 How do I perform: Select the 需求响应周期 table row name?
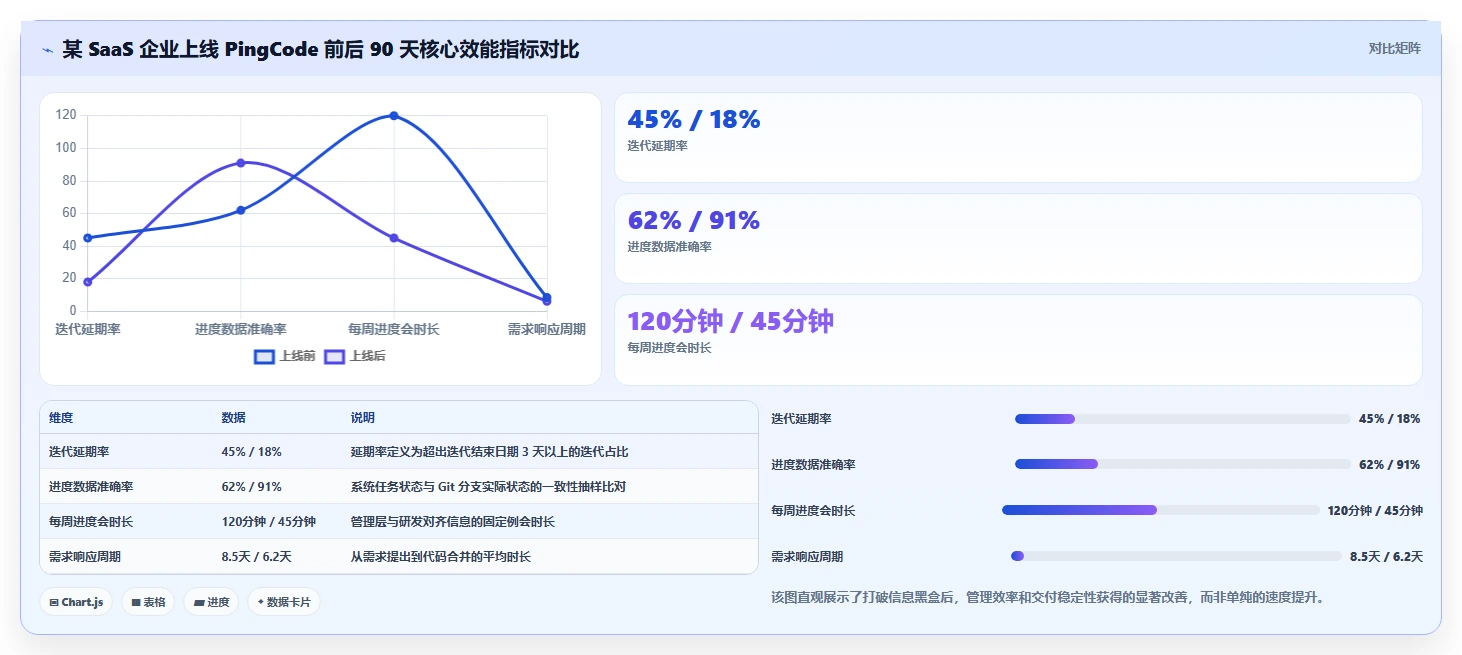(x=85, y=557)
